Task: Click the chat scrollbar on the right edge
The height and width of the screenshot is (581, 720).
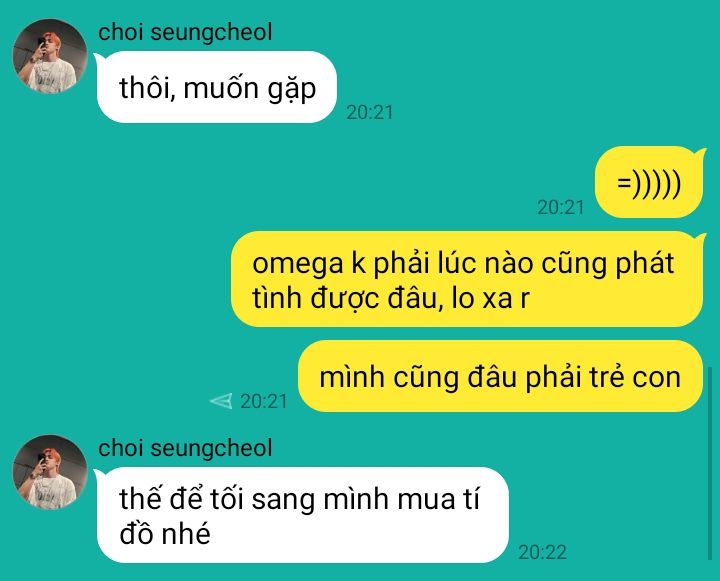Action: 710,463
